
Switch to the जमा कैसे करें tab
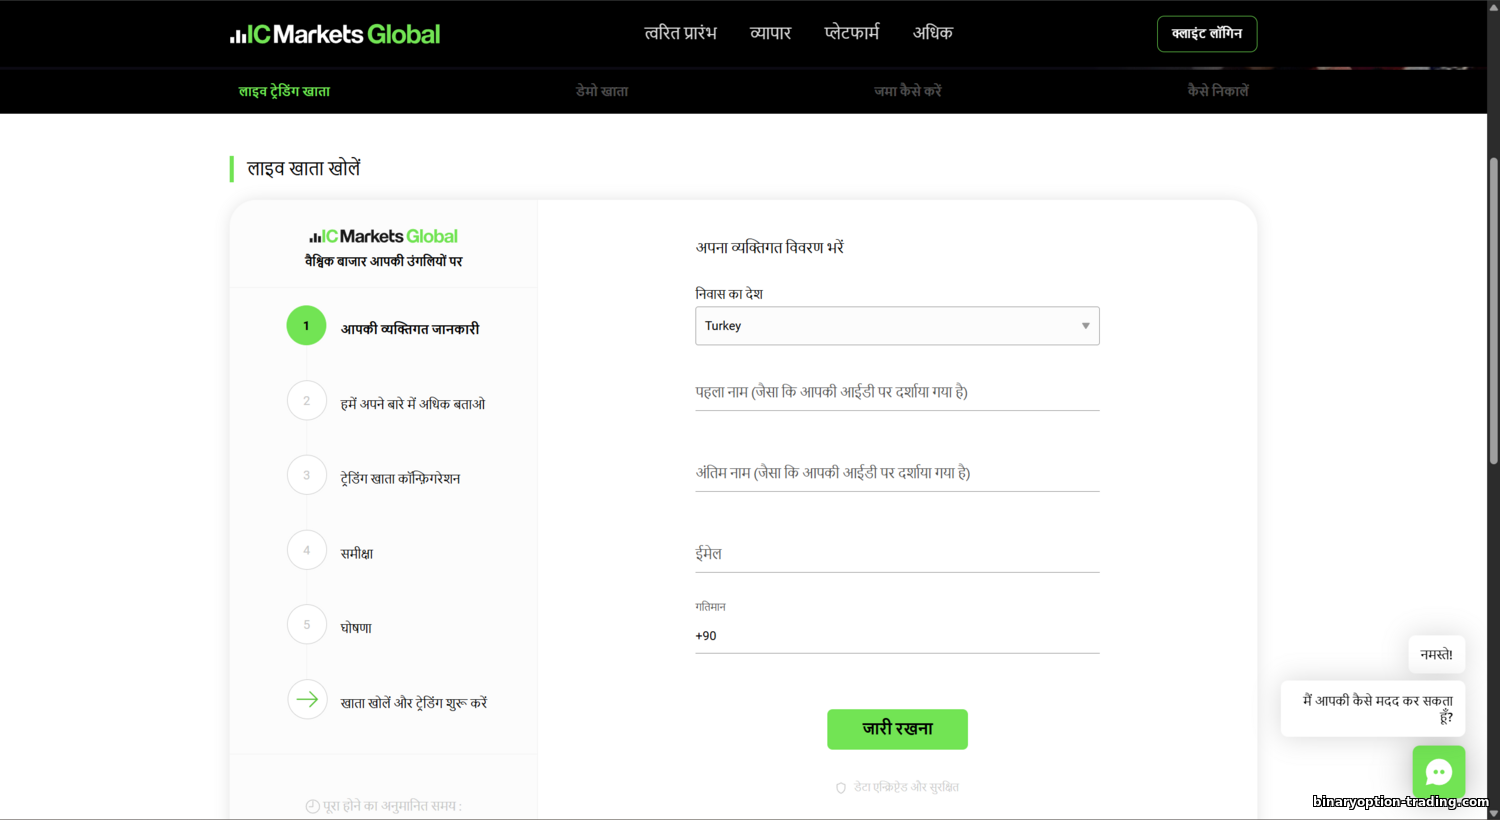(907, 91)
